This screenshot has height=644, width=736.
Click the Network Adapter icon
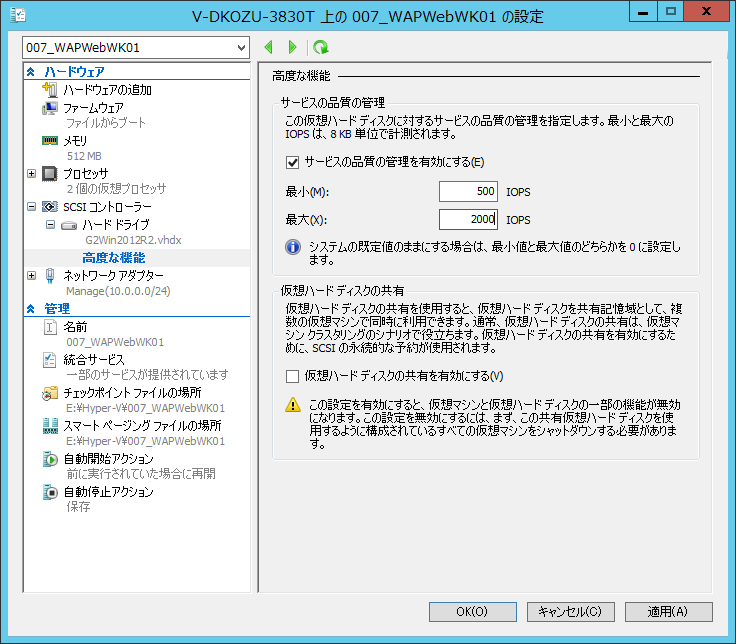(50, 276)
